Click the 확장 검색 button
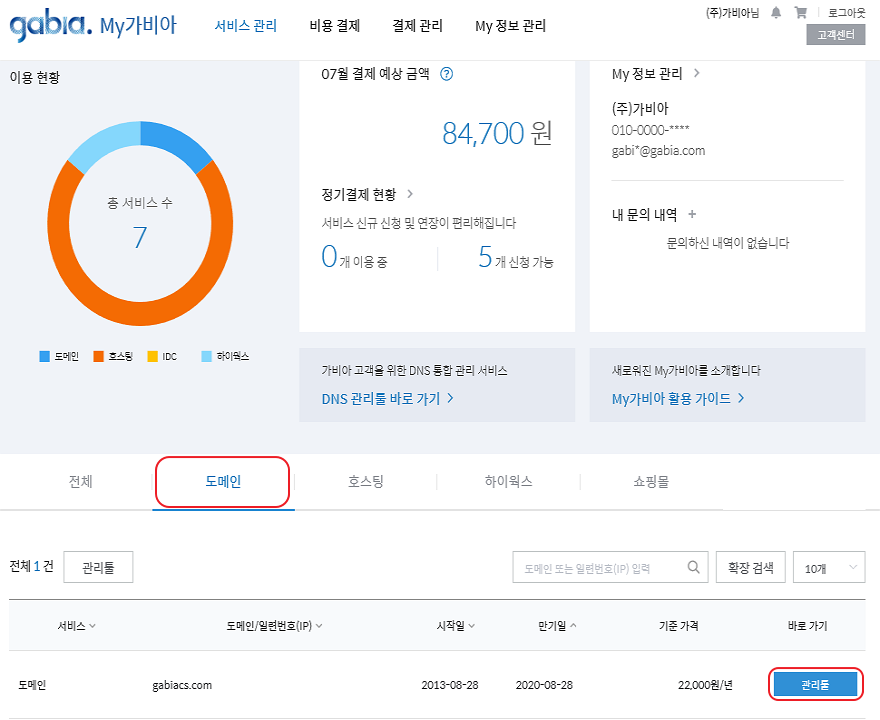This screenshot has height=720, width=880. [x=750, y=567]
